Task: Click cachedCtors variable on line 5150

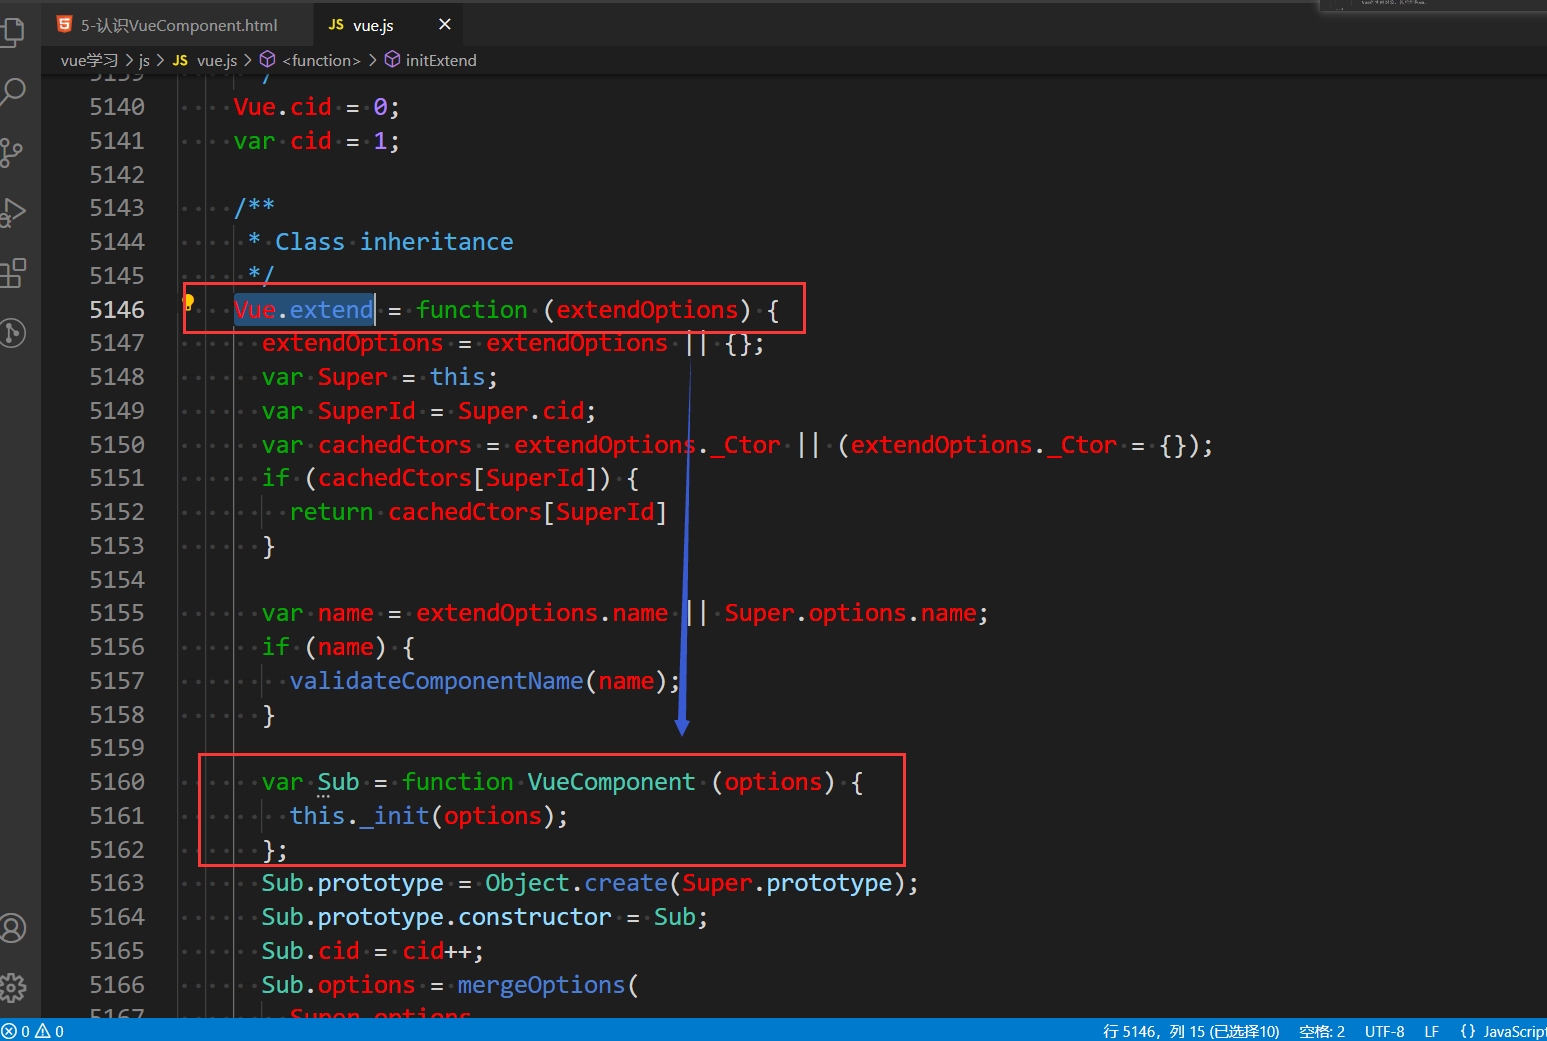Action: 394,445
